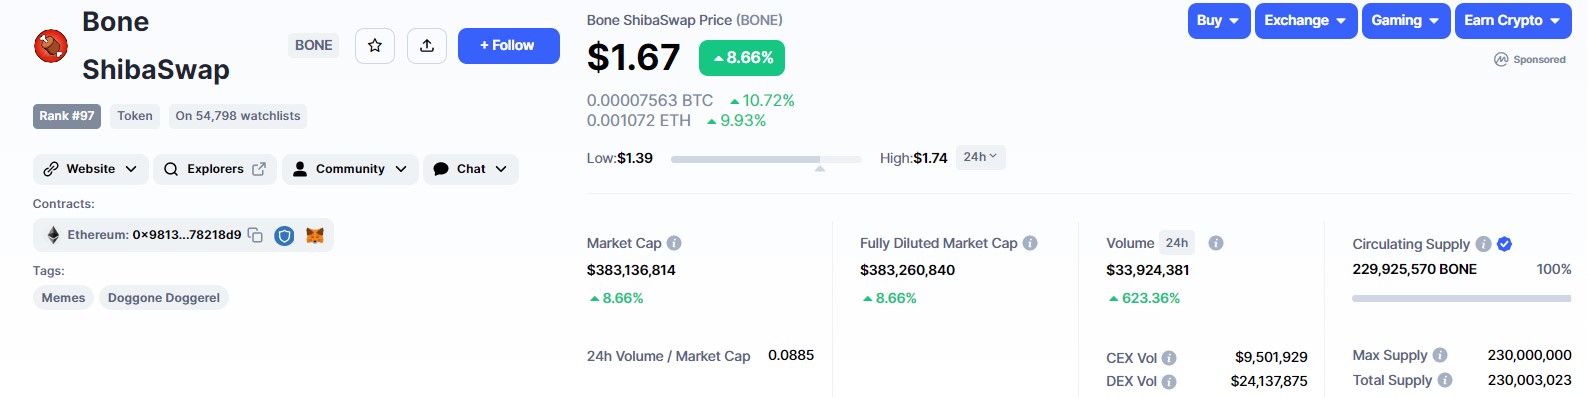Click the Low-High price range bar

766,159
